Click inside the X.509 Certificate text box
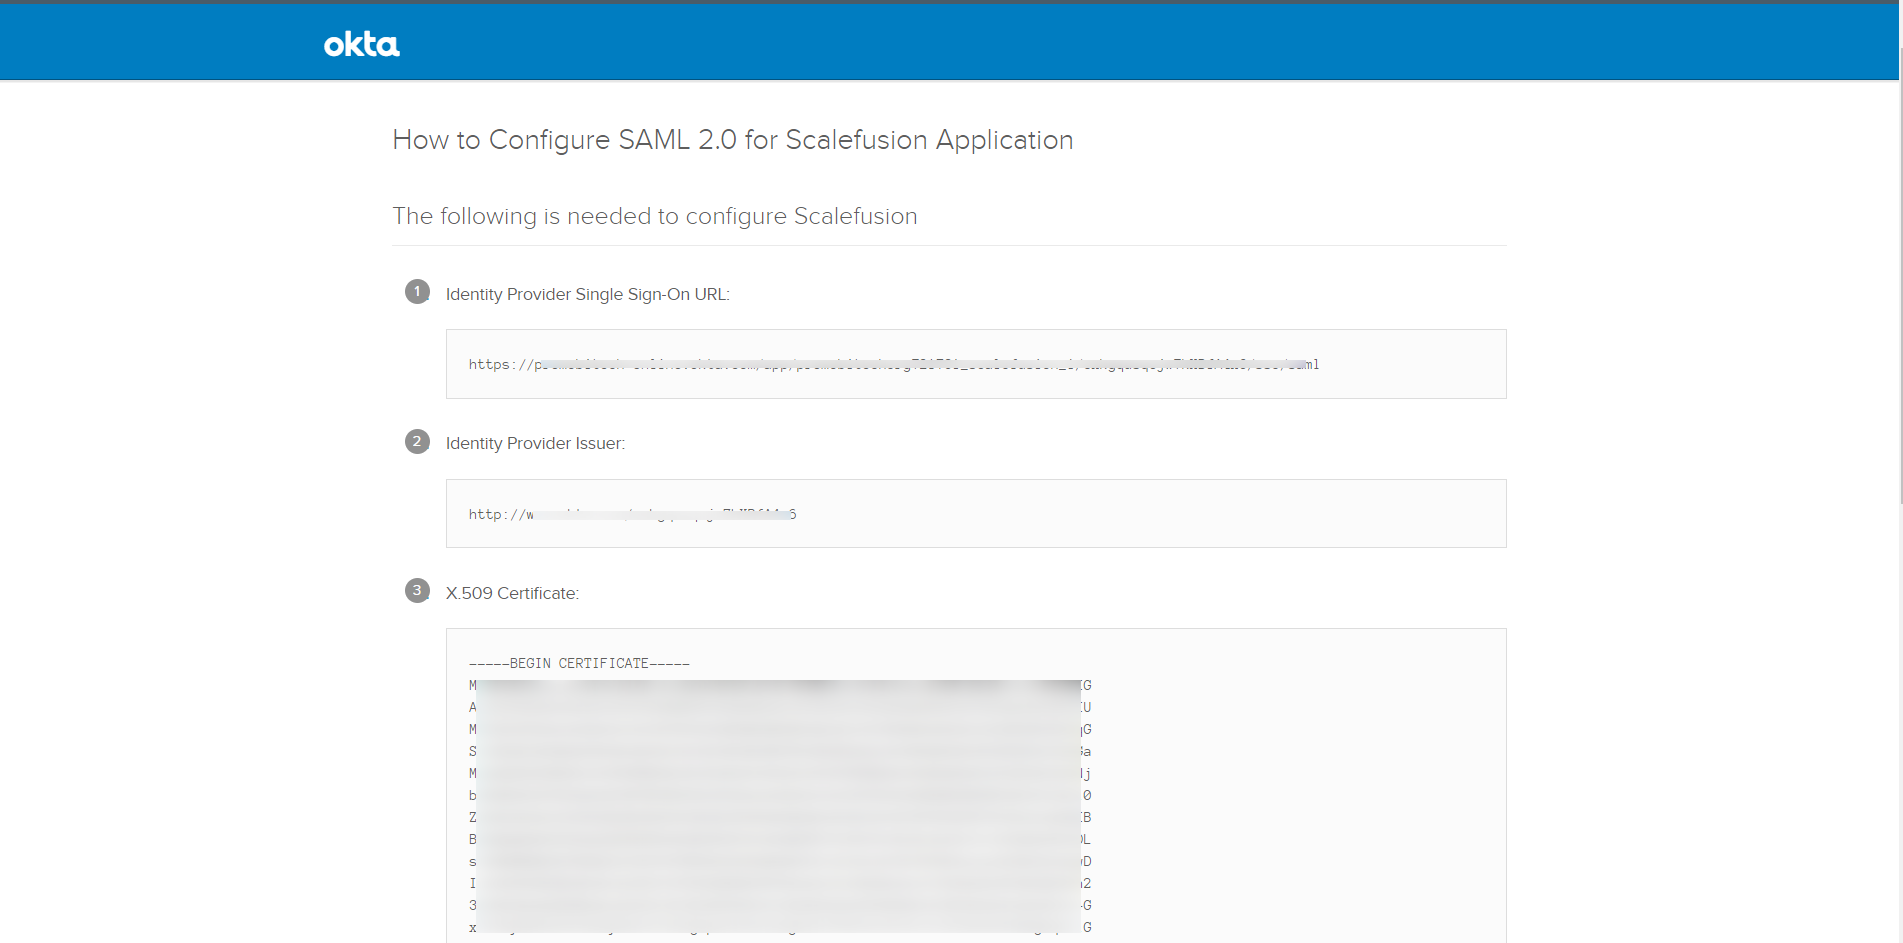 click(x=976, y=785)
